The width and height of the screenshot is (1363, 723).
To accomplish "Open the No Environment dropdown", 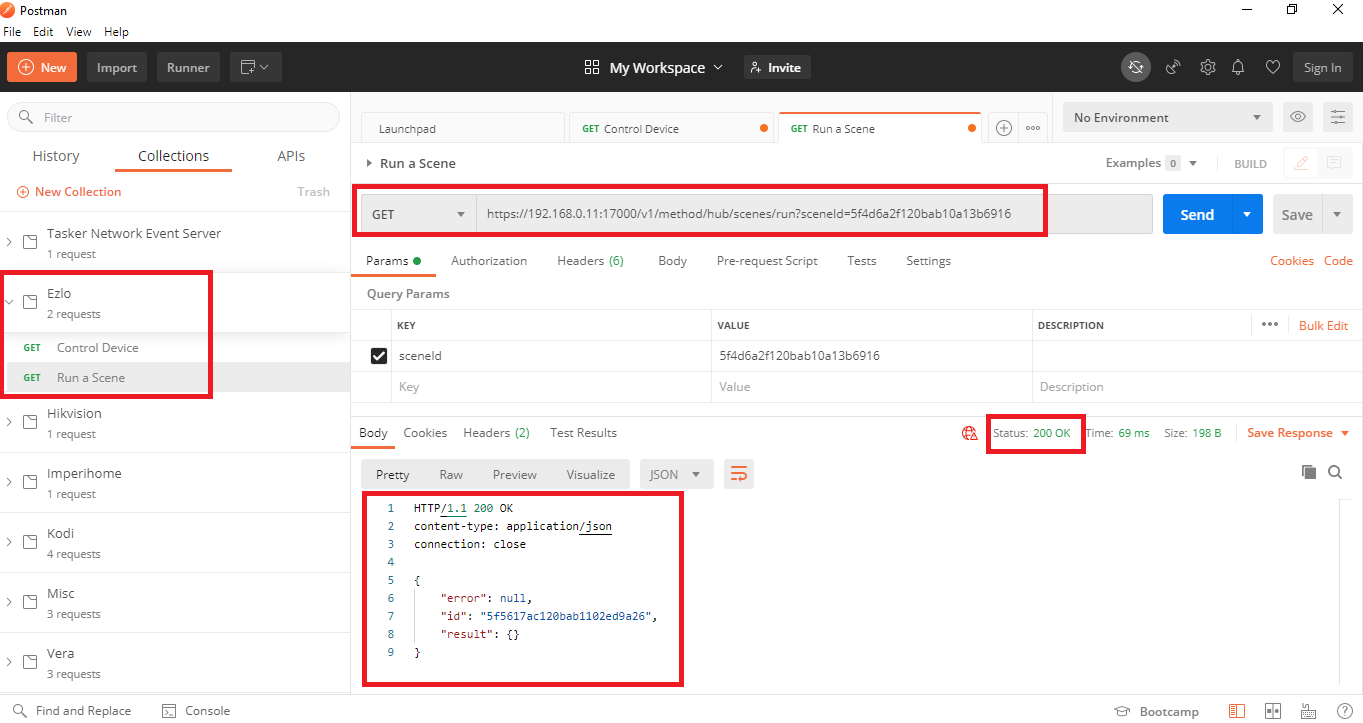I will (1167, 117).
